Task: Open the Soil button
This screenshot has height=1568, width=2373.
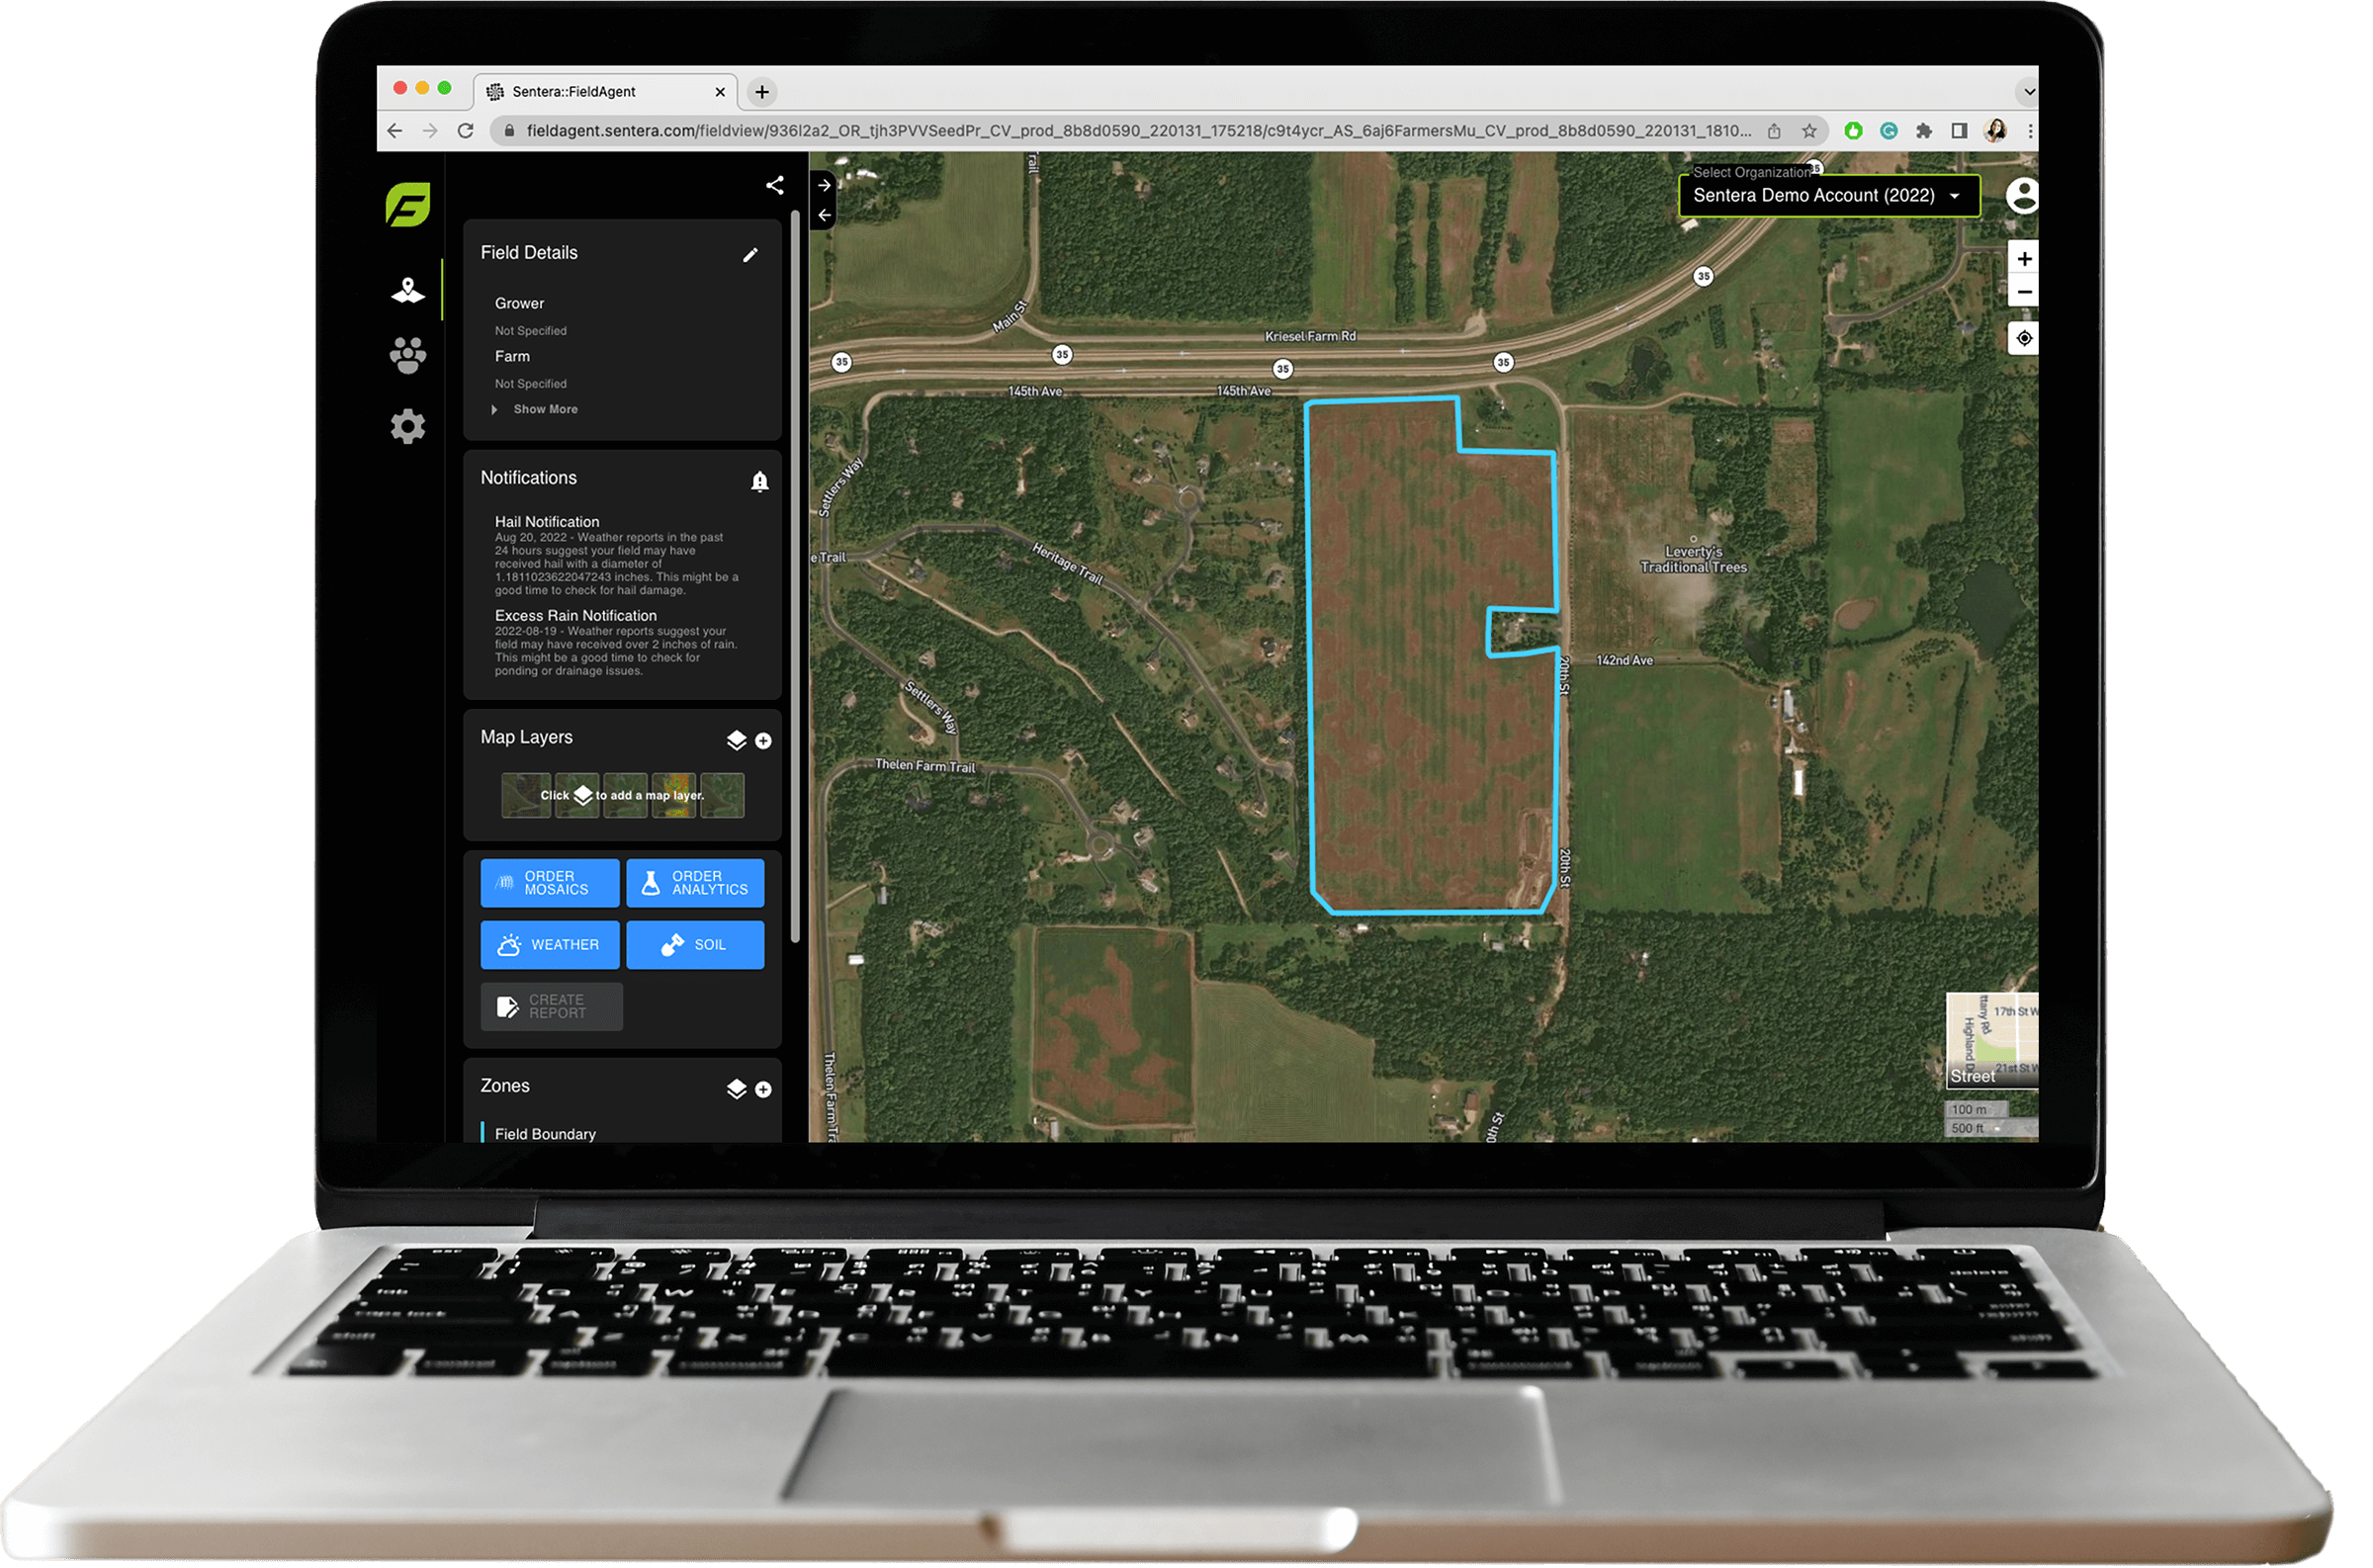Action: point(696,946)
